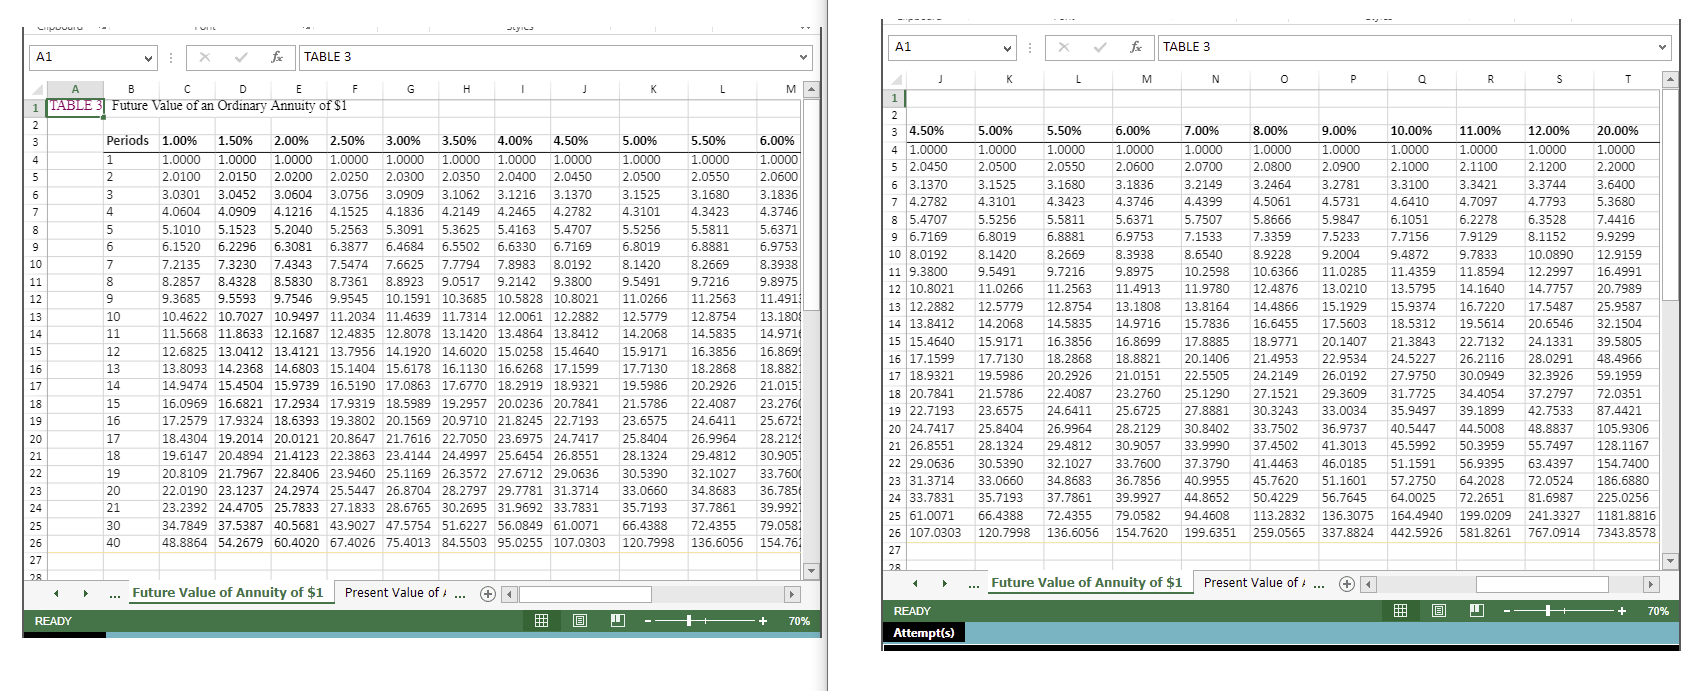1706x691 pixels.
Task: Click the Attempt(s) label below right window
Action: [x=923, y=632]
